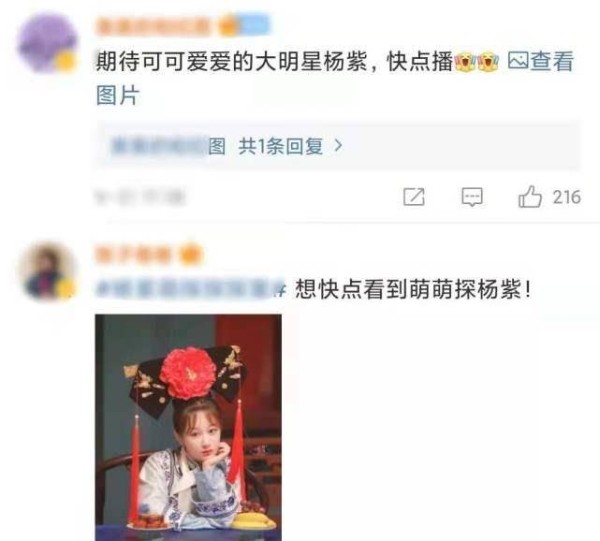The width and height of the screenshot is (600, 541).
Task: Open the second commenter's orange username
Action: click(134, 254)
